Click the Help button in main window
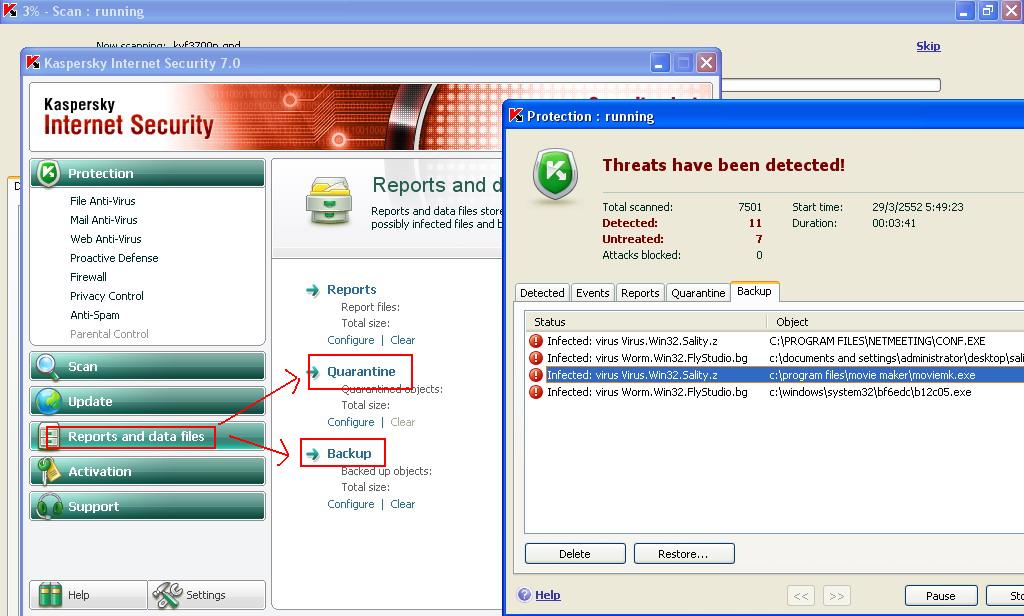1024x616 pixels. (x=89, y=594)
